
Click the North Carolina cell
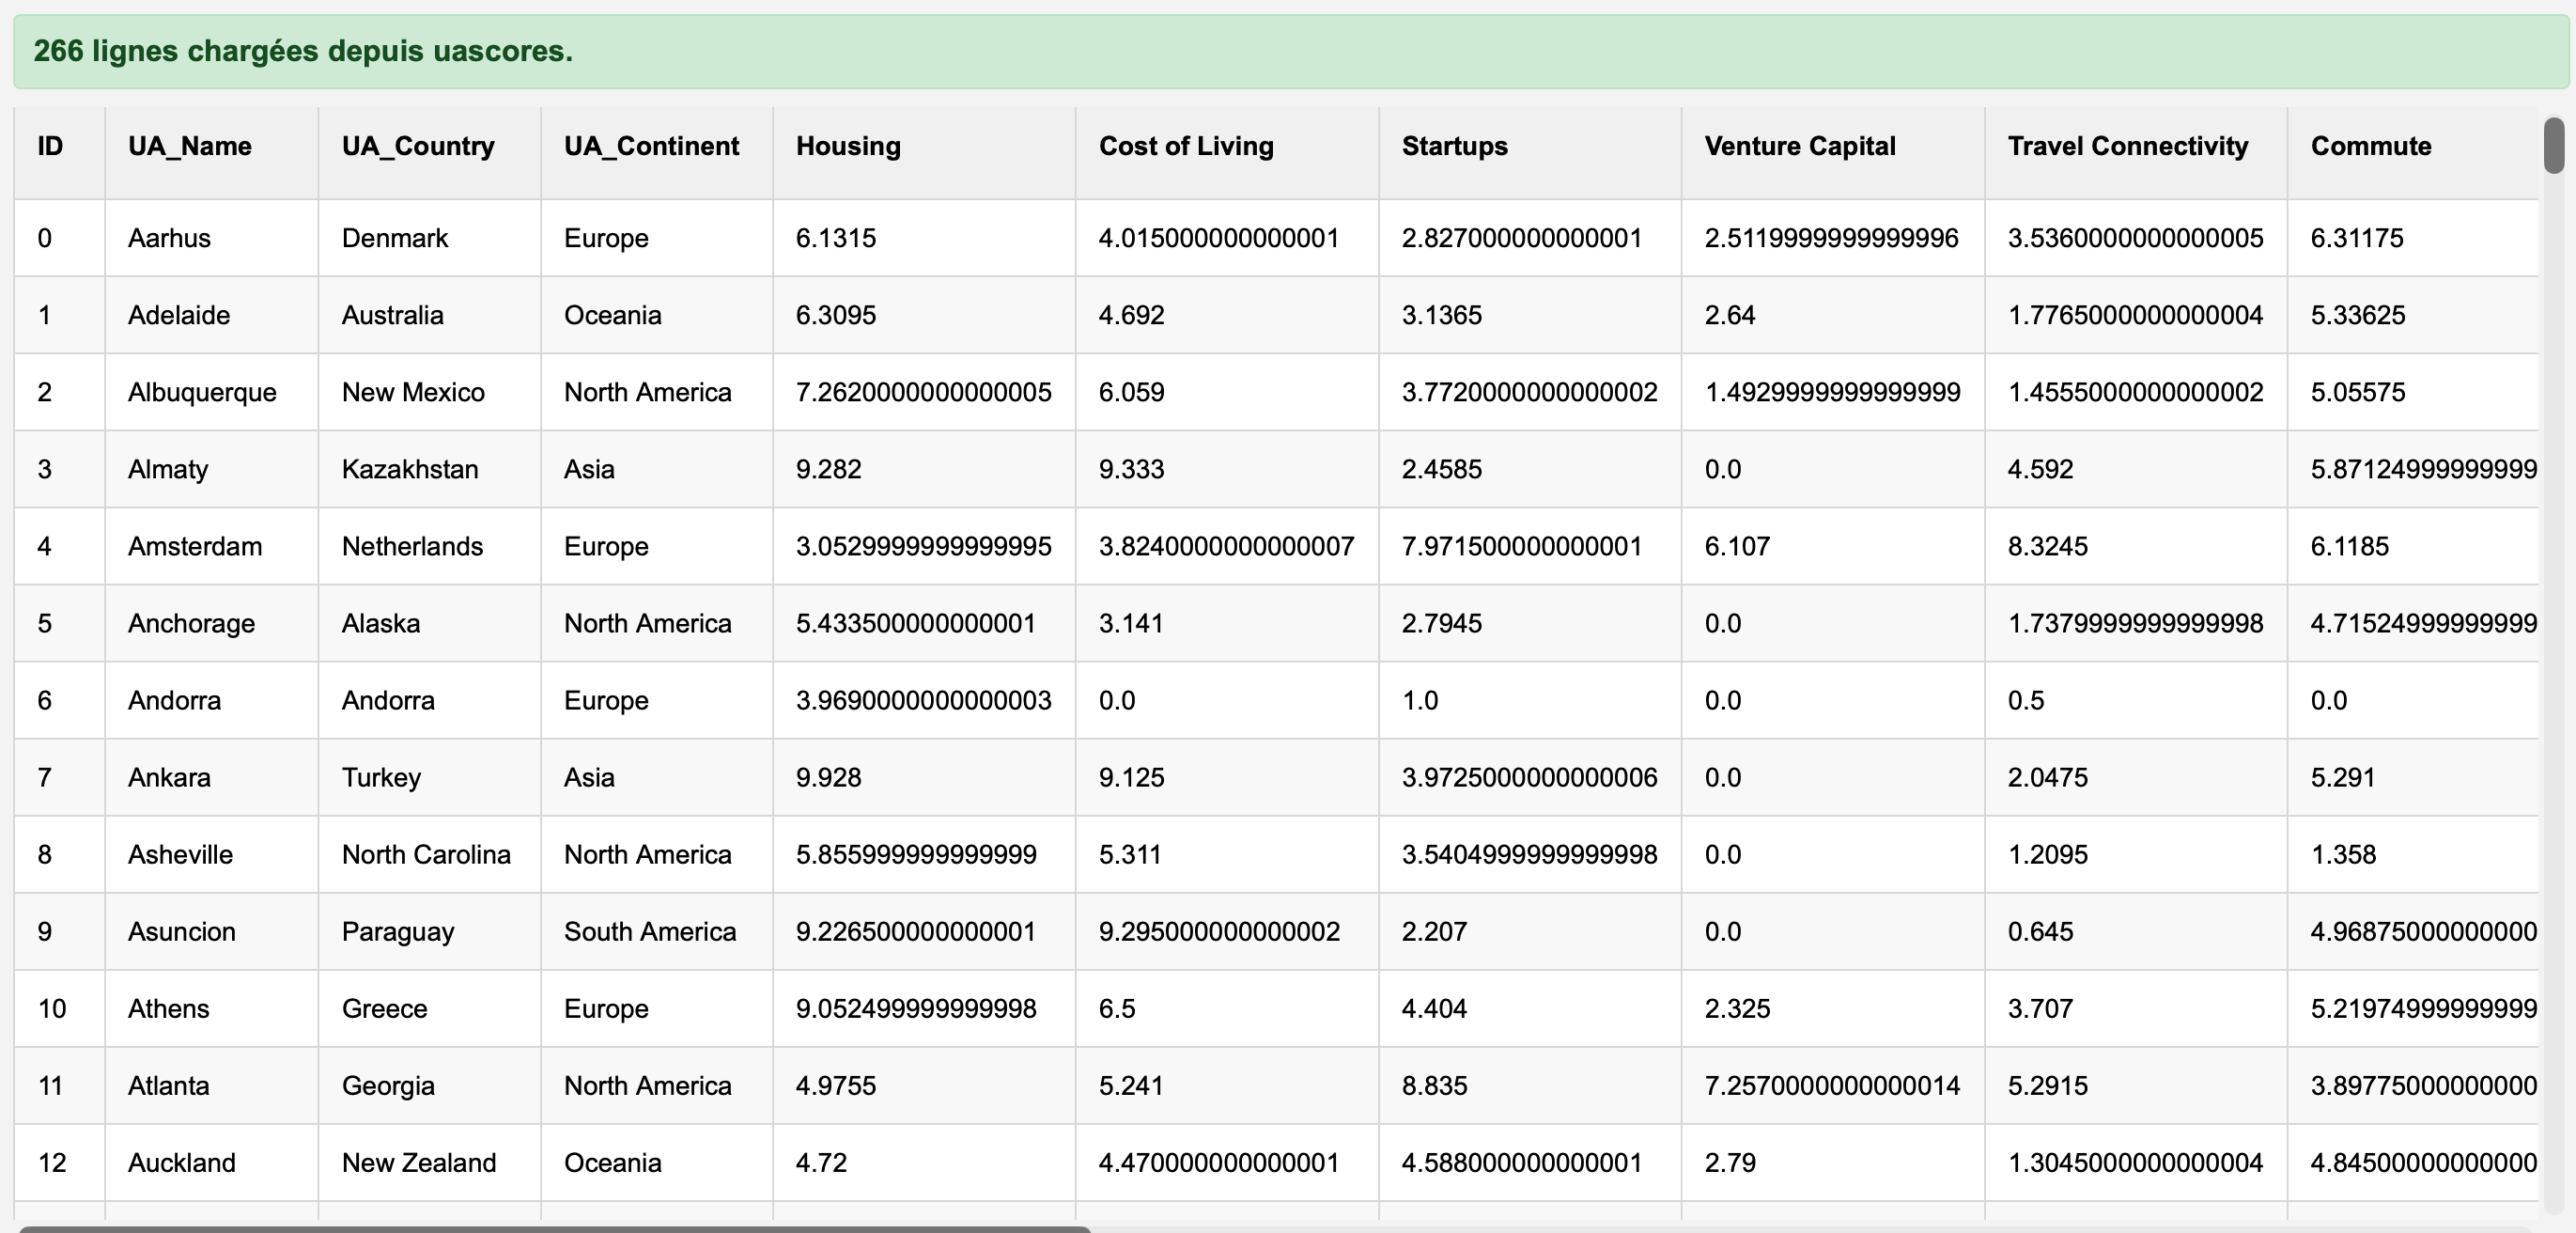430,854
